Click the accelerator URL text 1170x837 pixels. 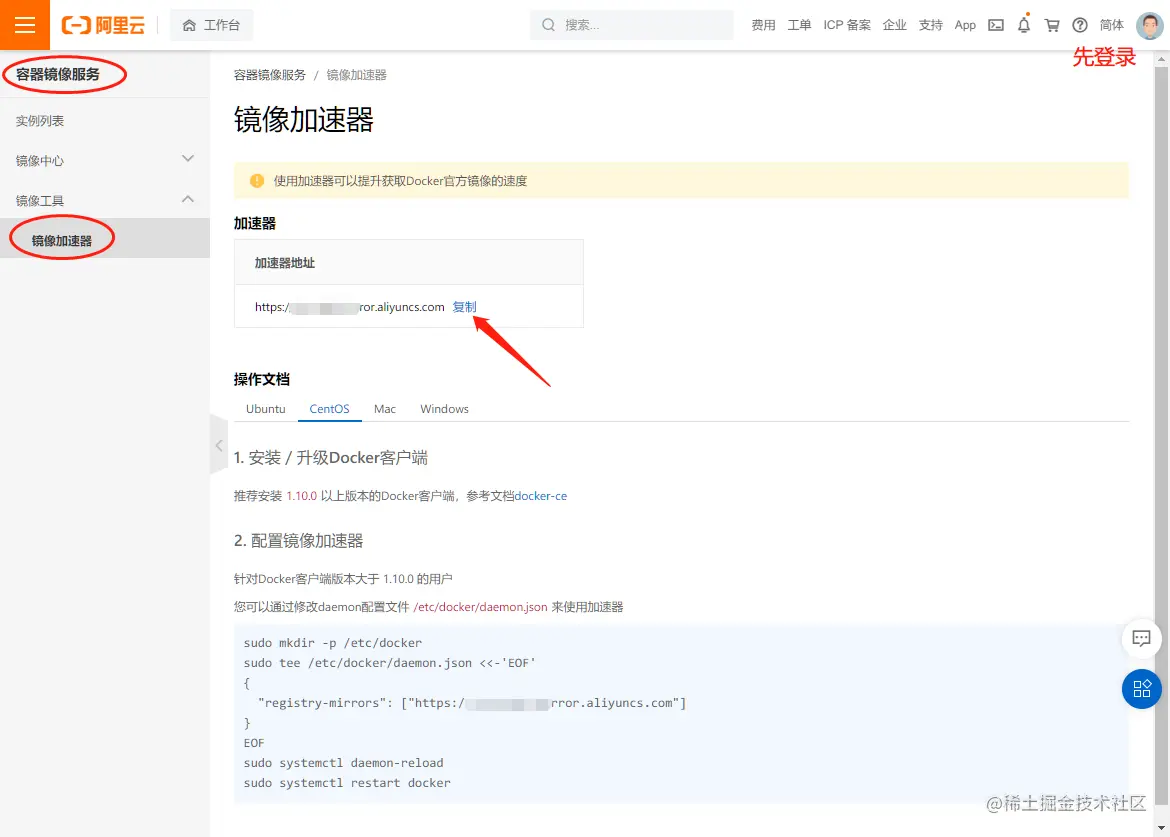point(349,307)
